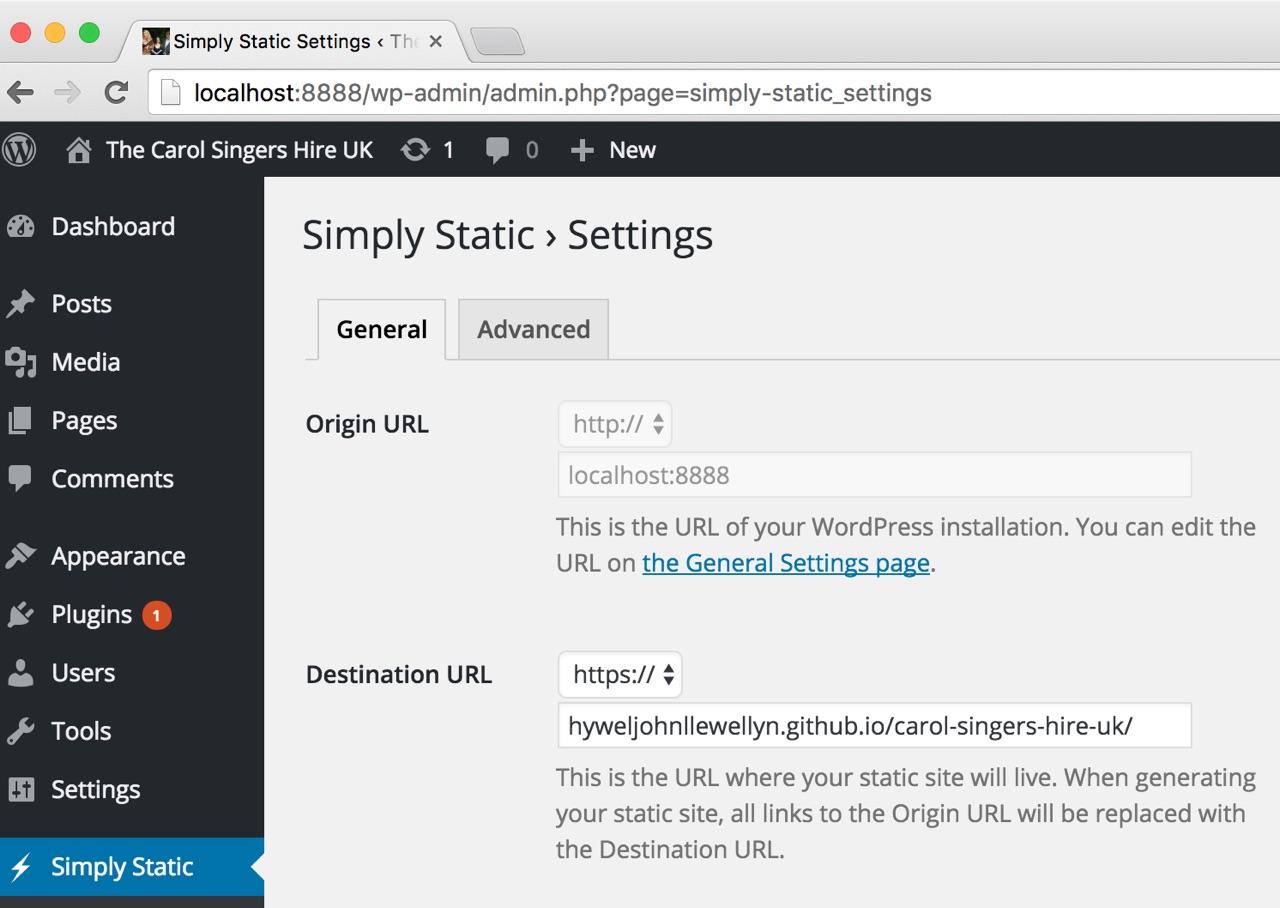Open a new browser tab
This screenshot has height=908, width=1280.
(x=497, y=42)
